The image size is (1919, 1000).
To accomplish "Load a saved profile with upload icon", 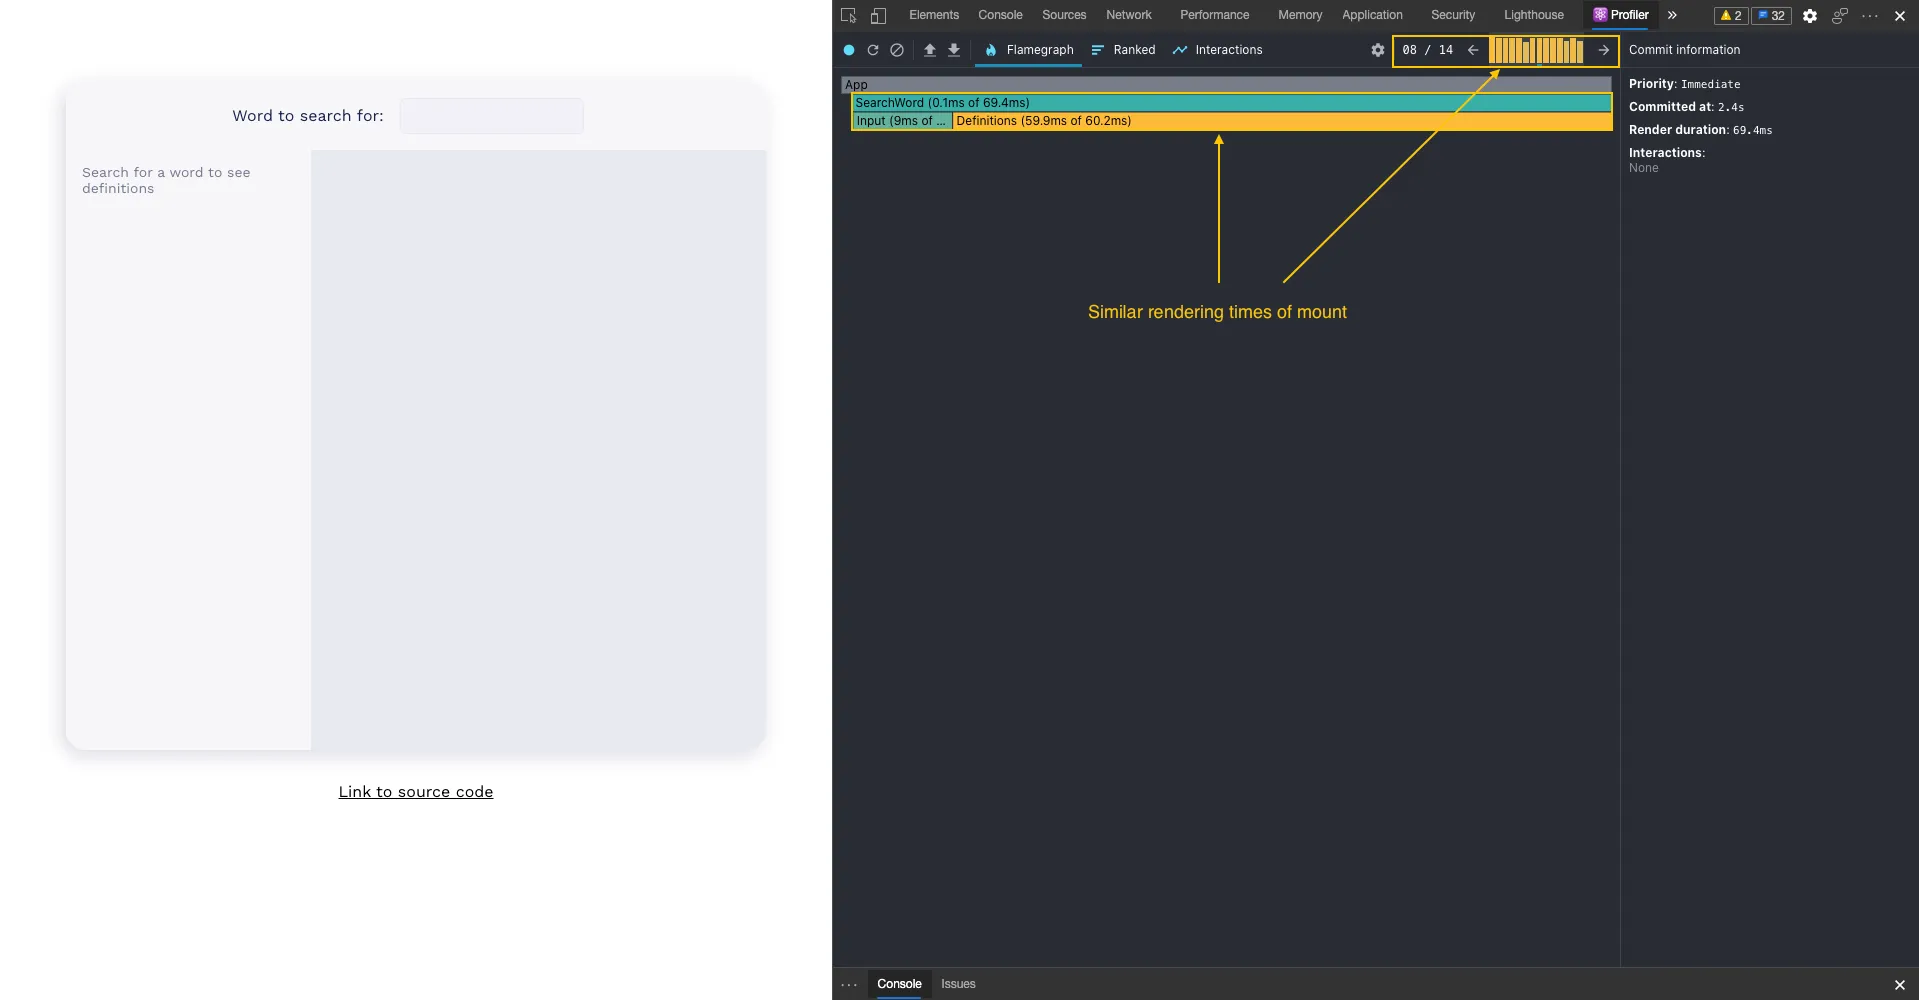I will [930, 50].
